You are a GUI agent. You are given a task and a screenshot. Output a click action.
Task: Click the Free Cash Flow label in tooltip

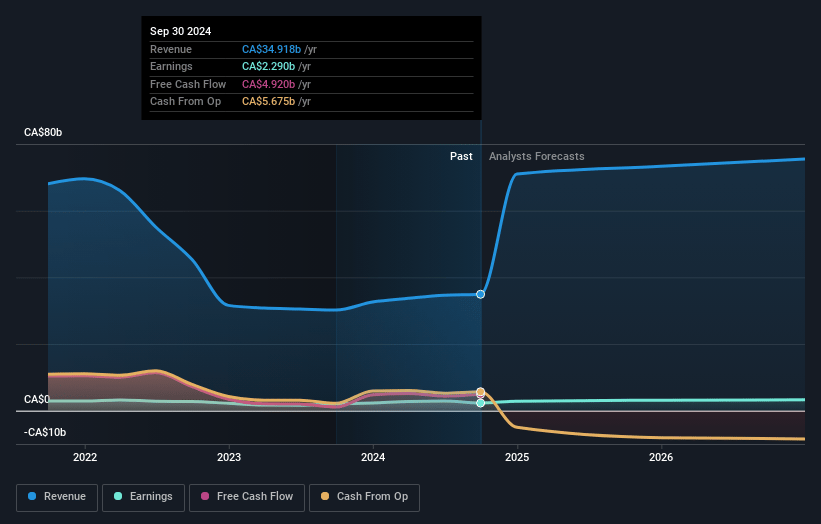point(188,84)
